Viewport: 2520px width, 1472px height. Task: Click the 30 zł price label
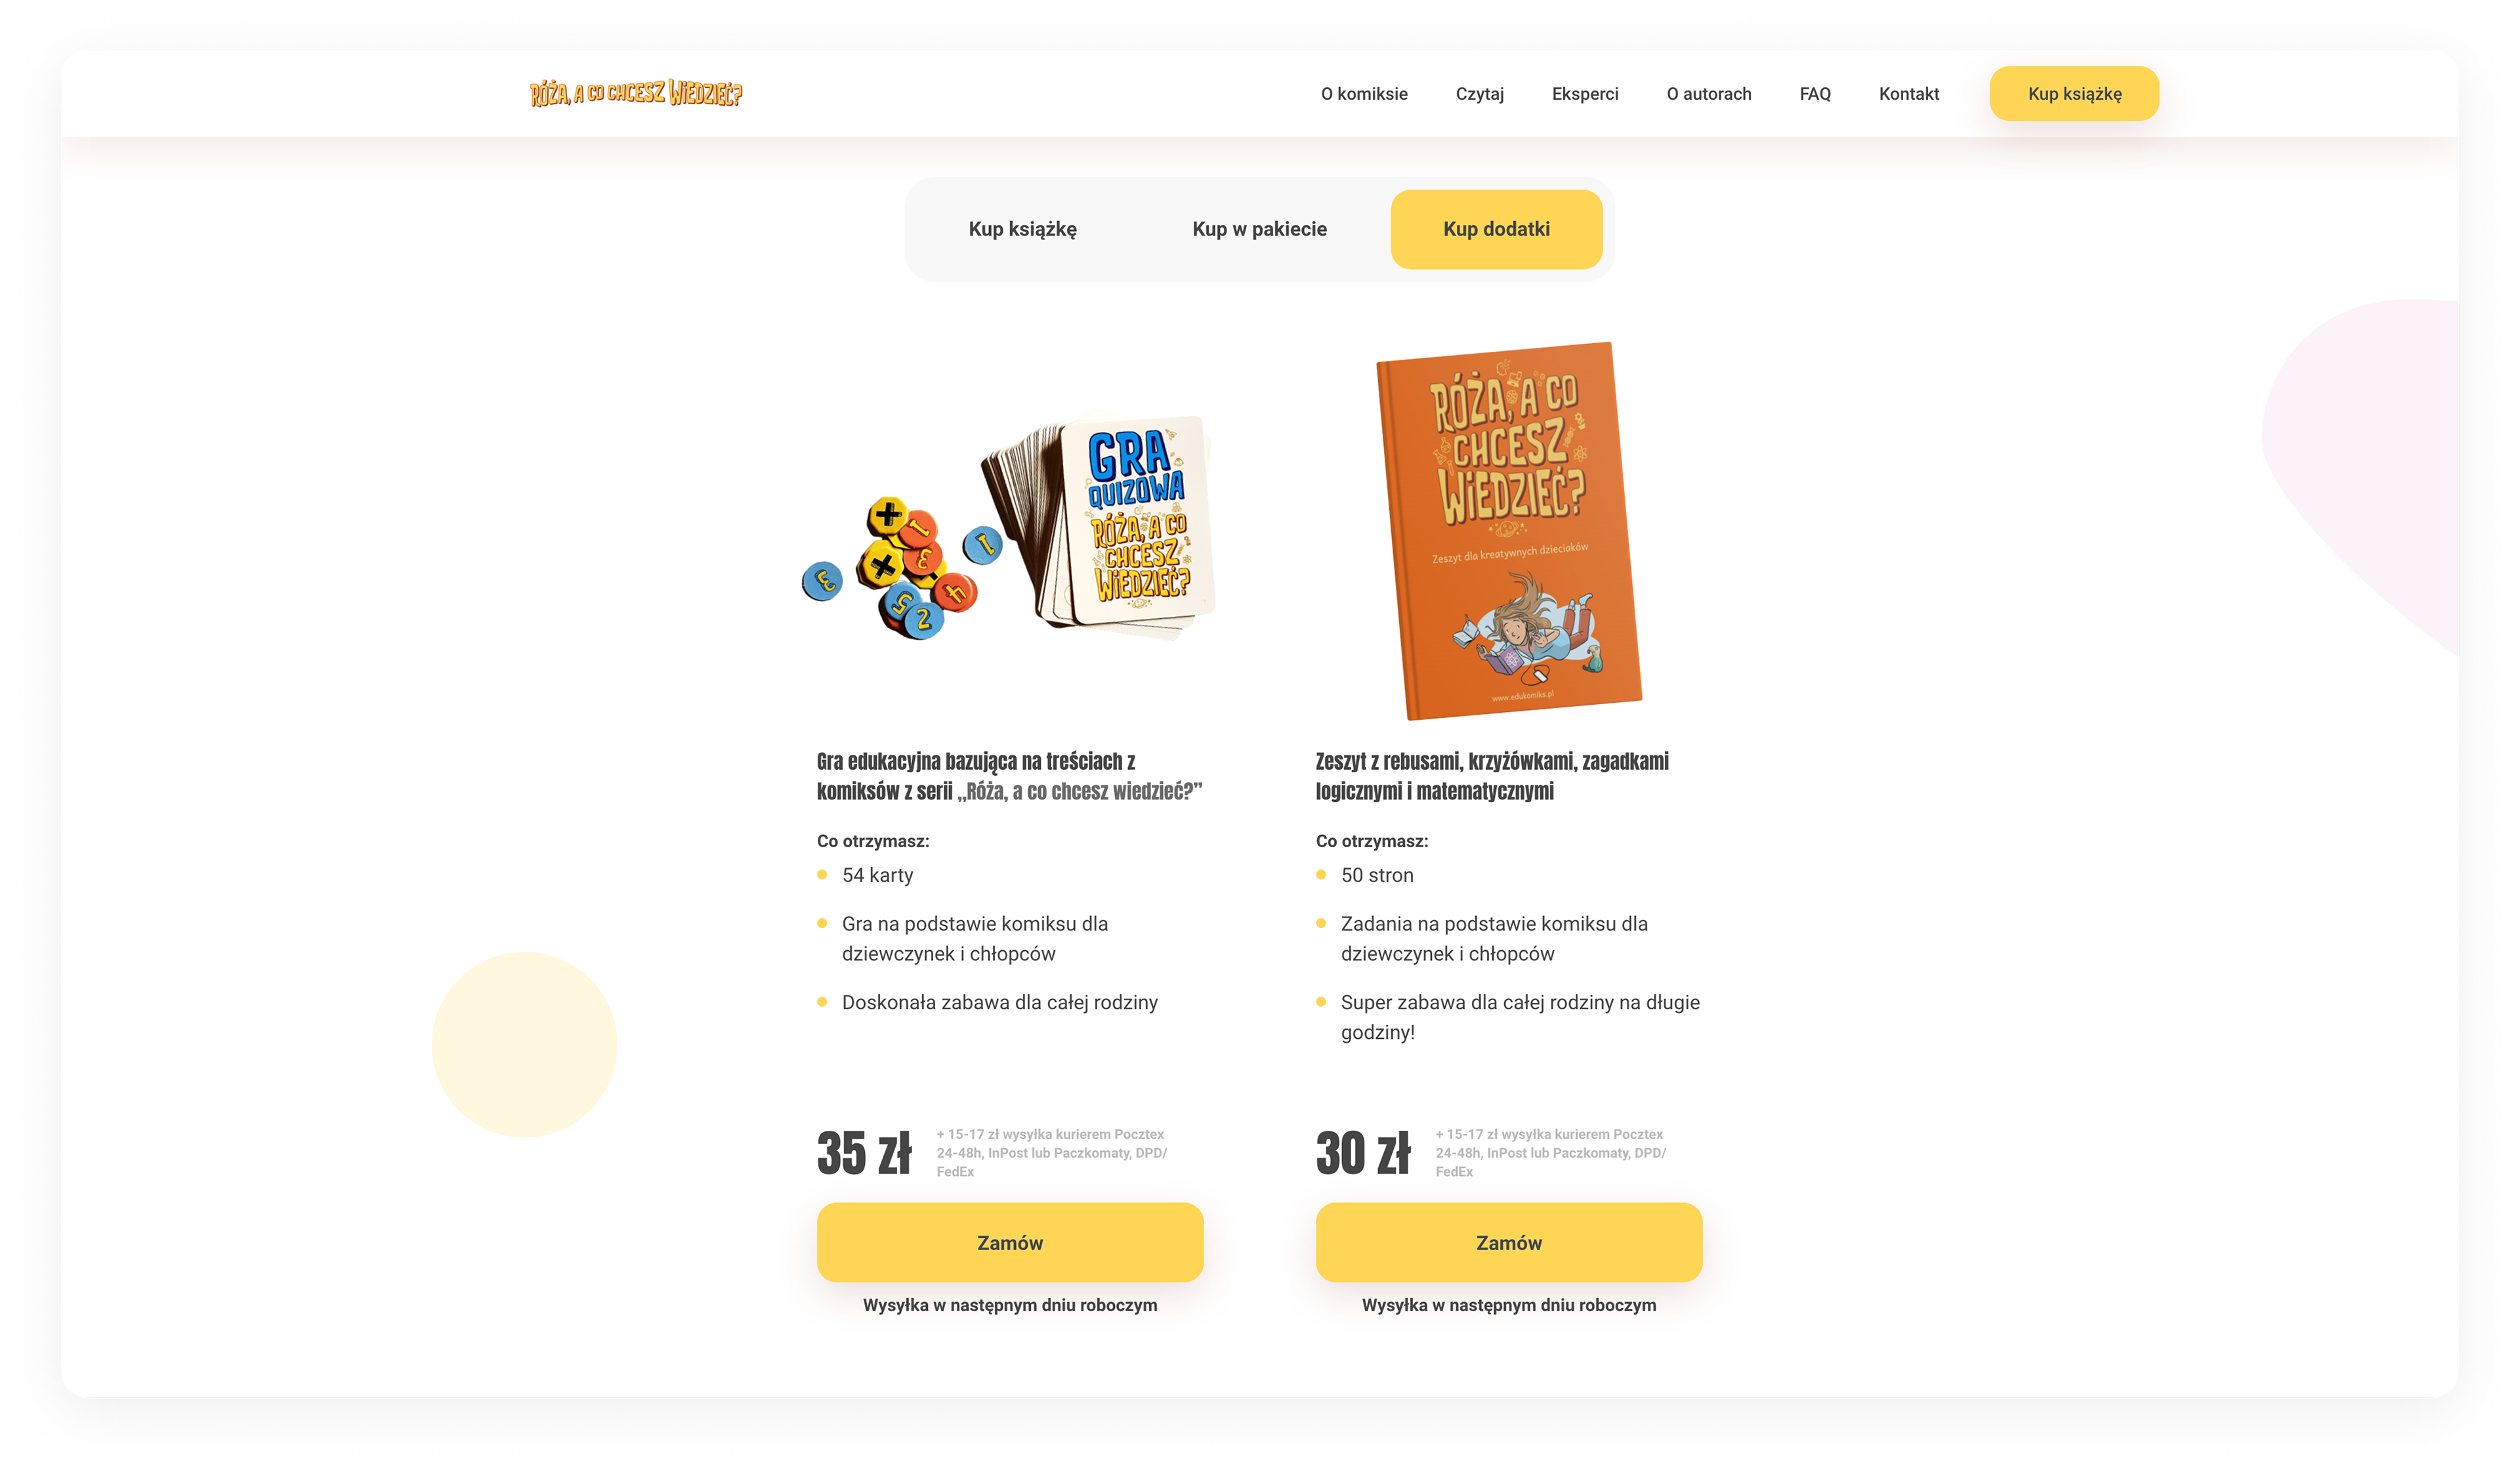[1363, 1152]
